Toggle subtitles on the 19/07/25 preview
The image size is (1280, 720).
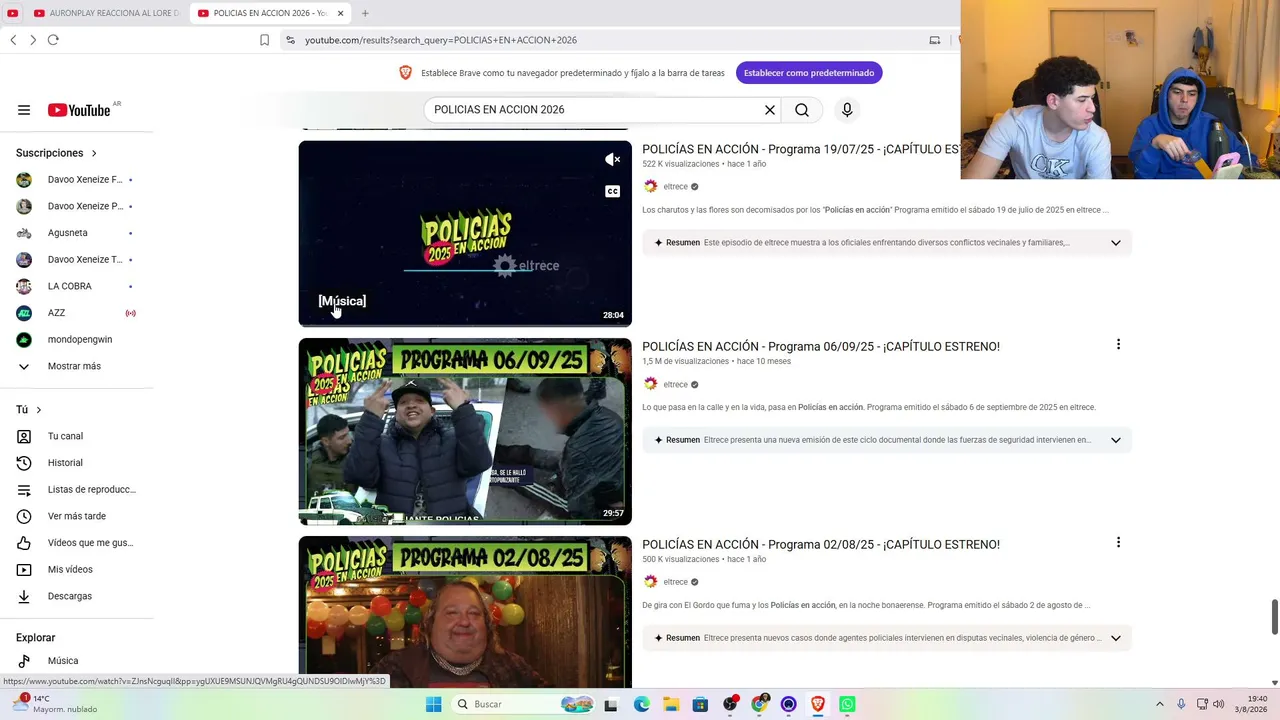(612, 191)
